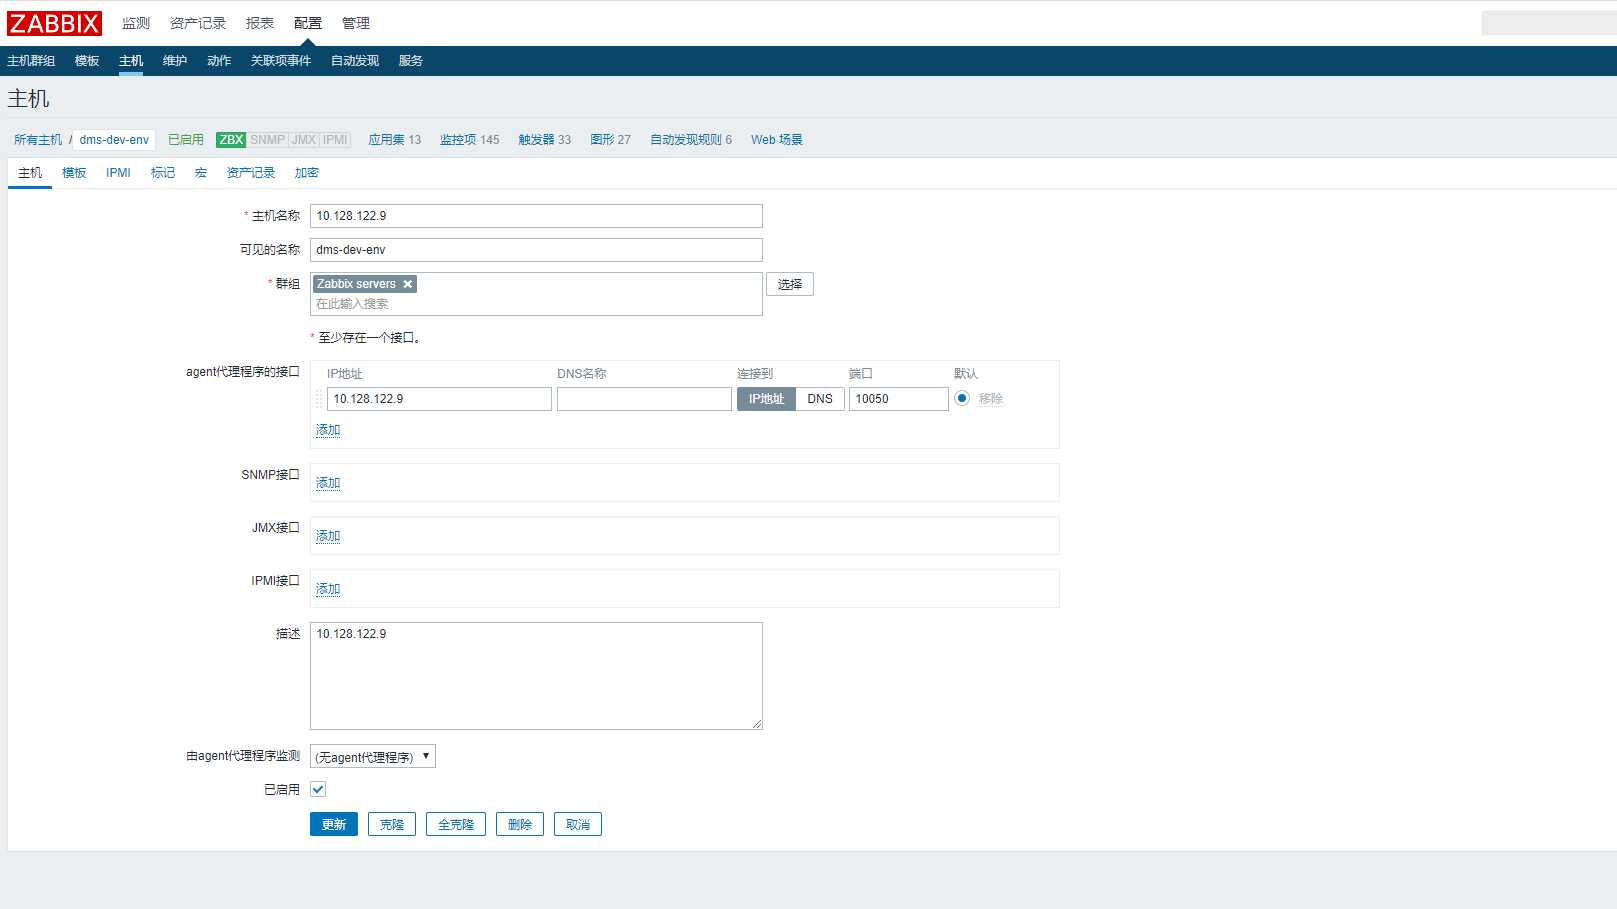Click the group search field
Viewport: 1617px width, 909px height.
click(x=536, y=304)
